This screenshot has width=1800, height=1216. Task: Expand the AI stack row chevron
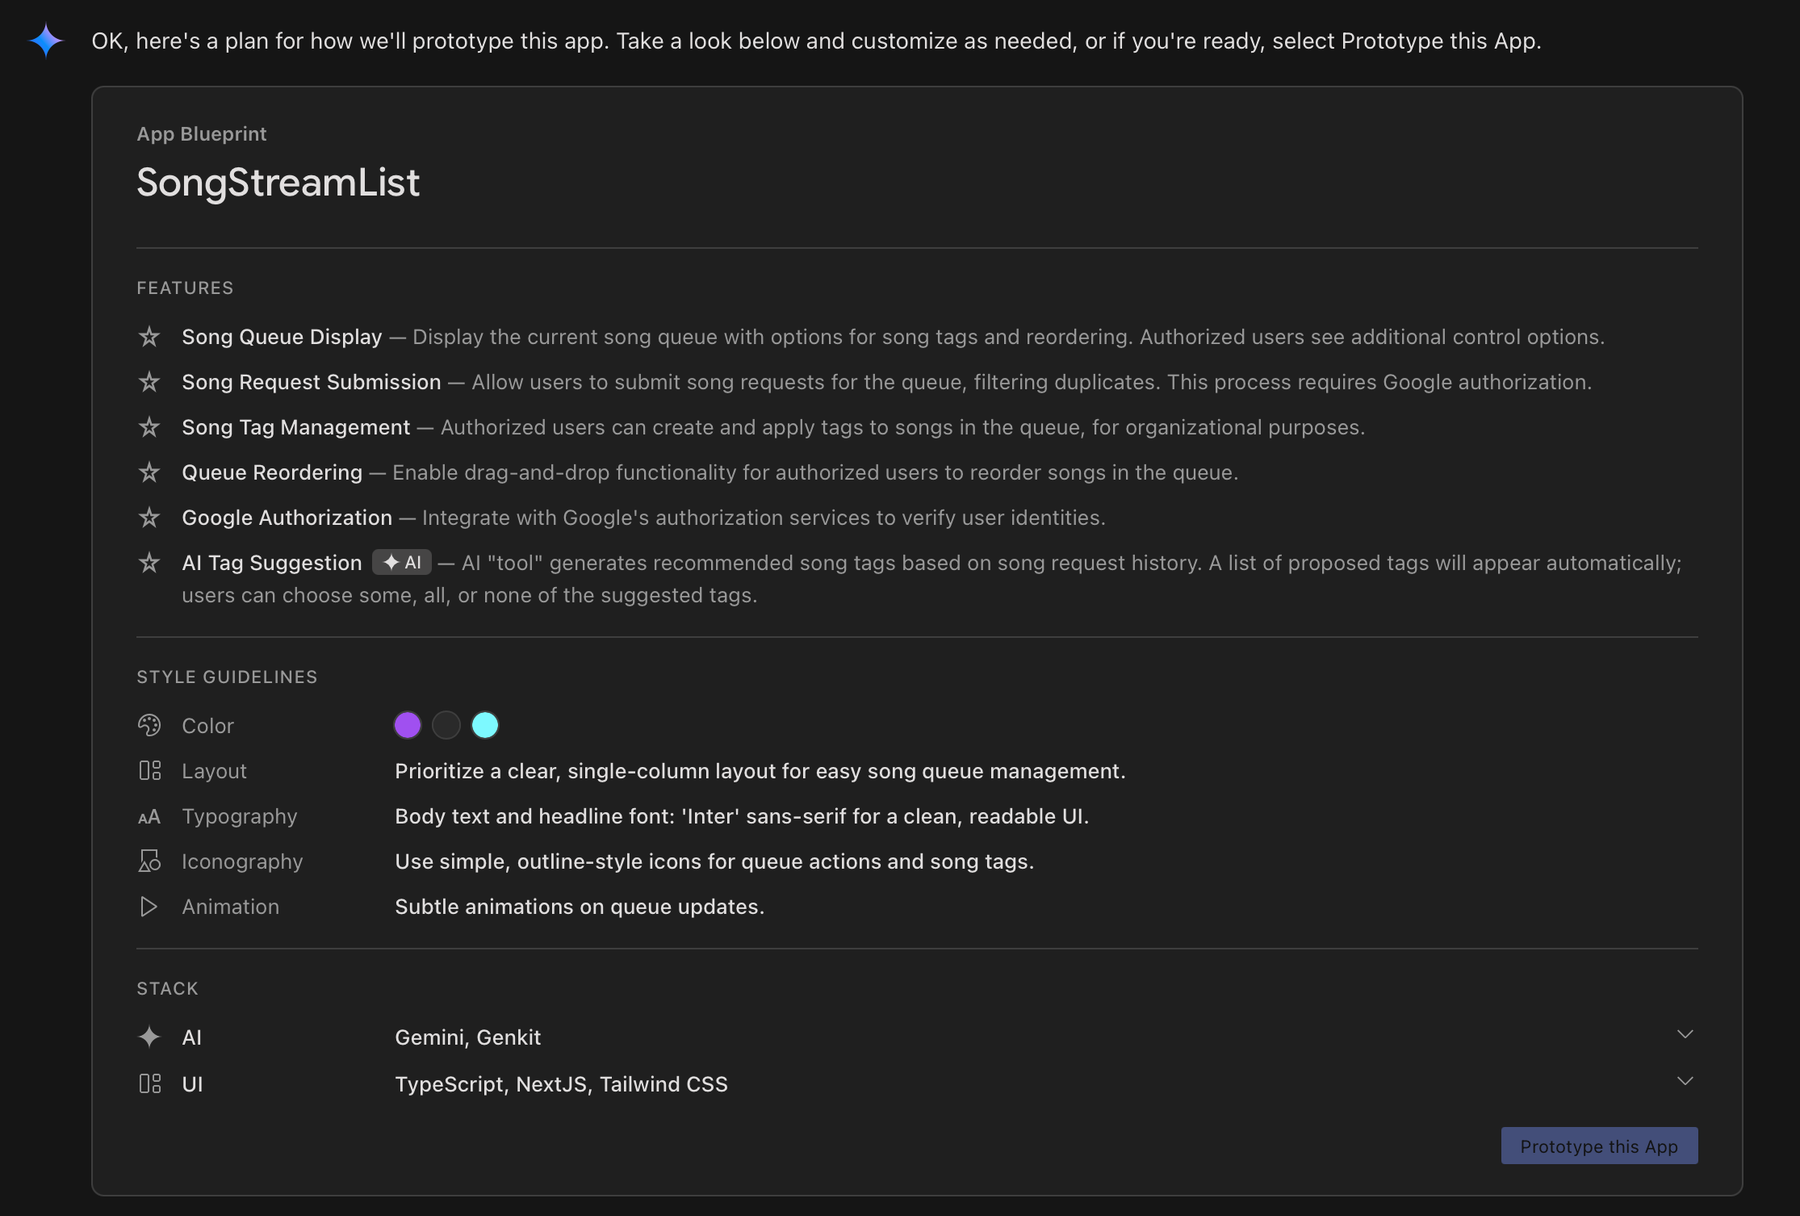click(x=1685, y=1034)
